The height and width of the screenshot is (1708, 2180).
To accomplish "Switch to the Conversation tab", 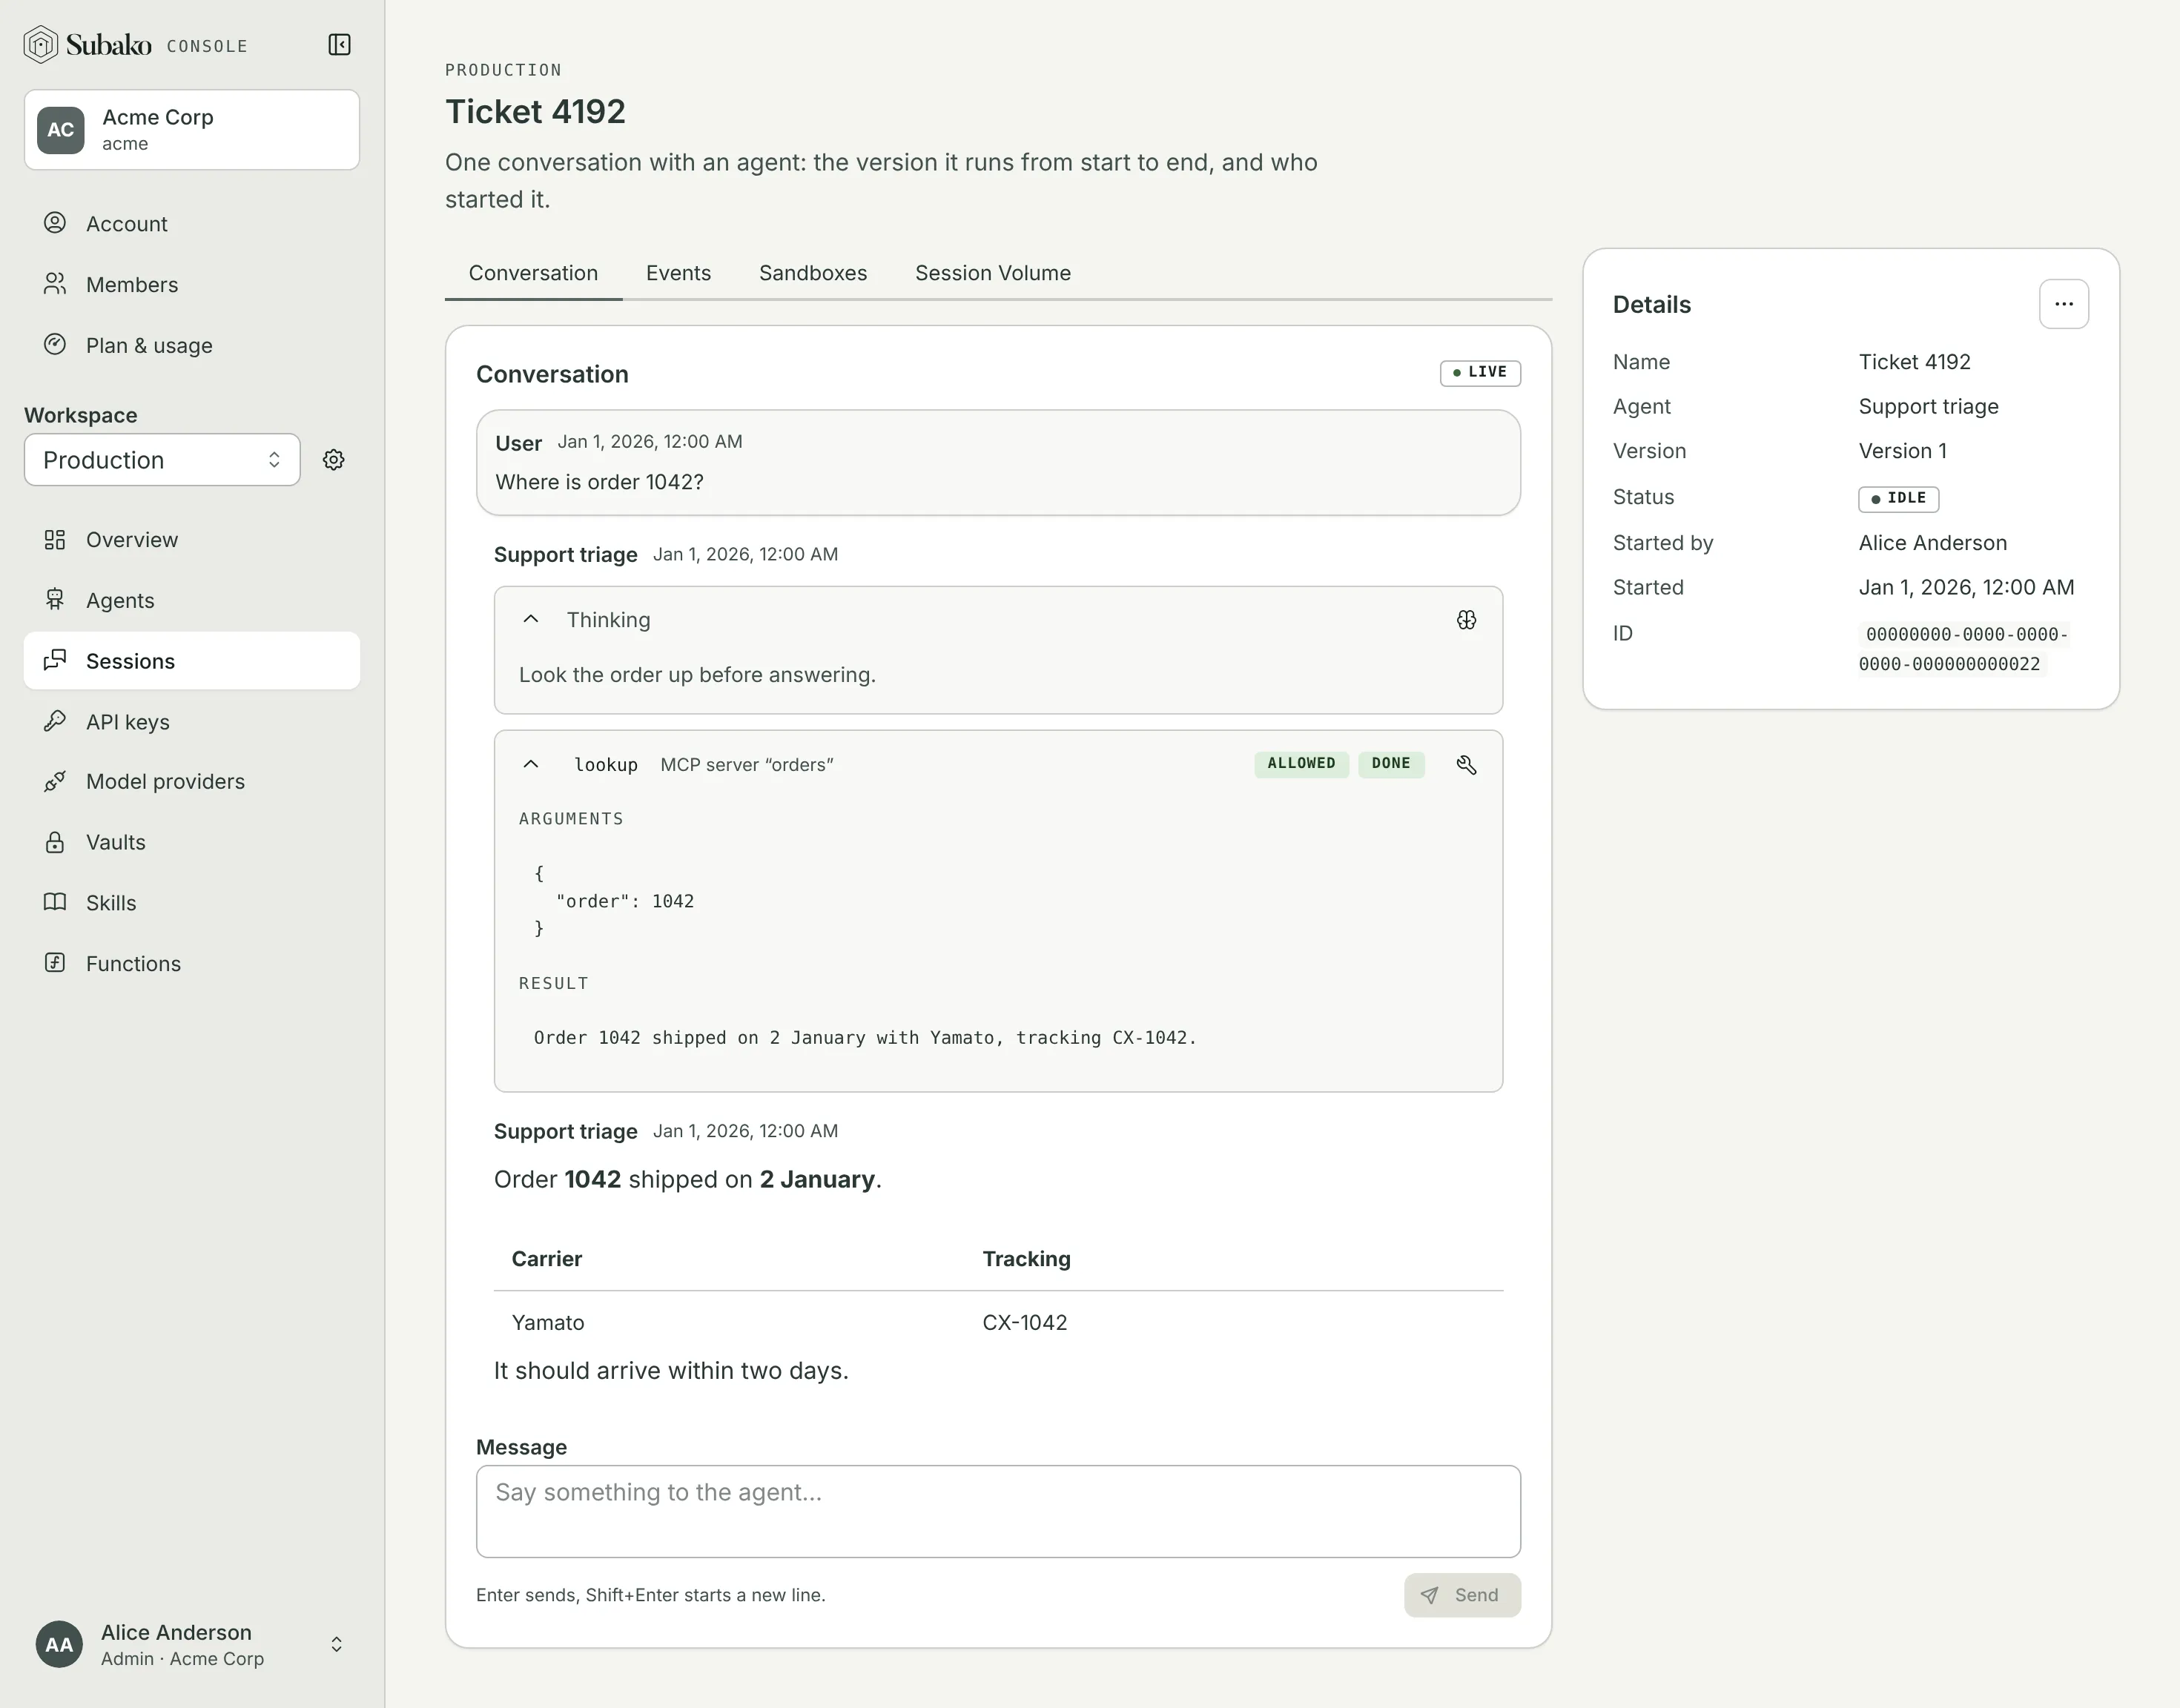I will pos(533,274).
